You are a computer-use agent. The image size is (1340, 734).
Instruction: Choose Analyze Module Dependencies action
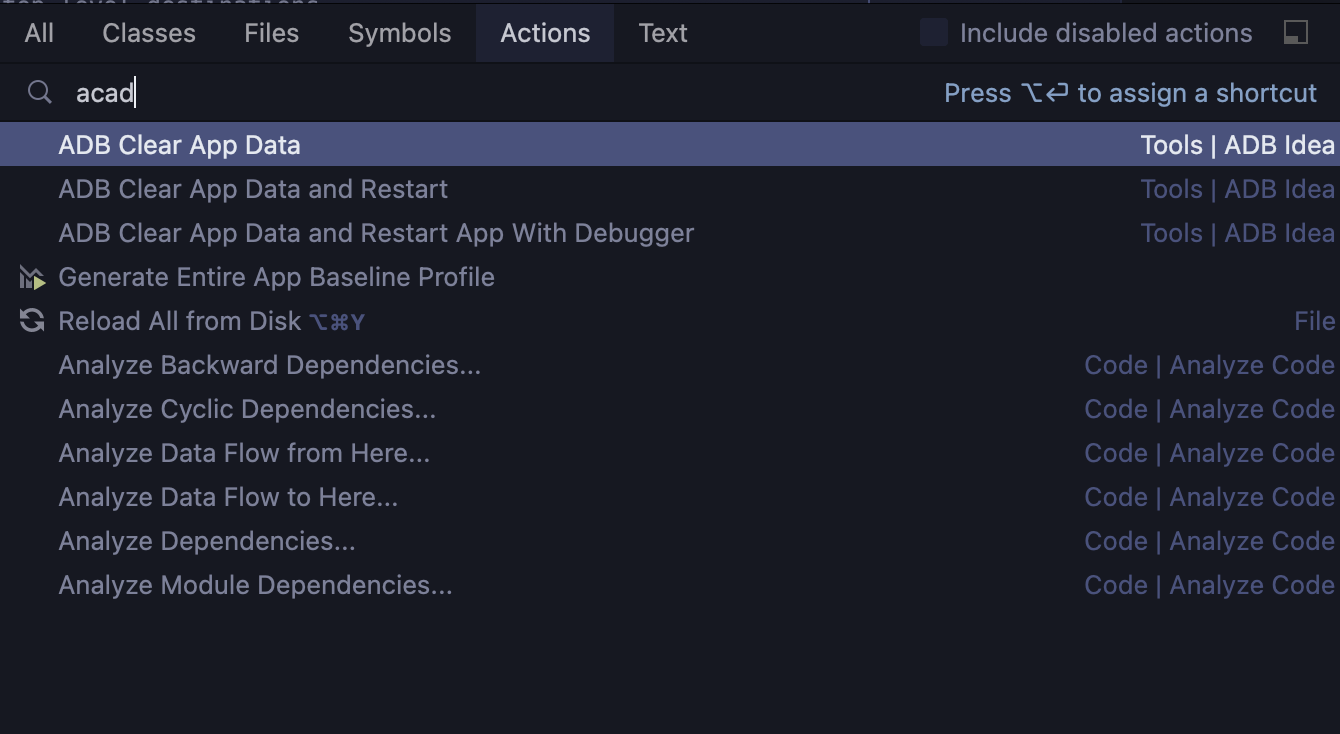pos(254,584)
